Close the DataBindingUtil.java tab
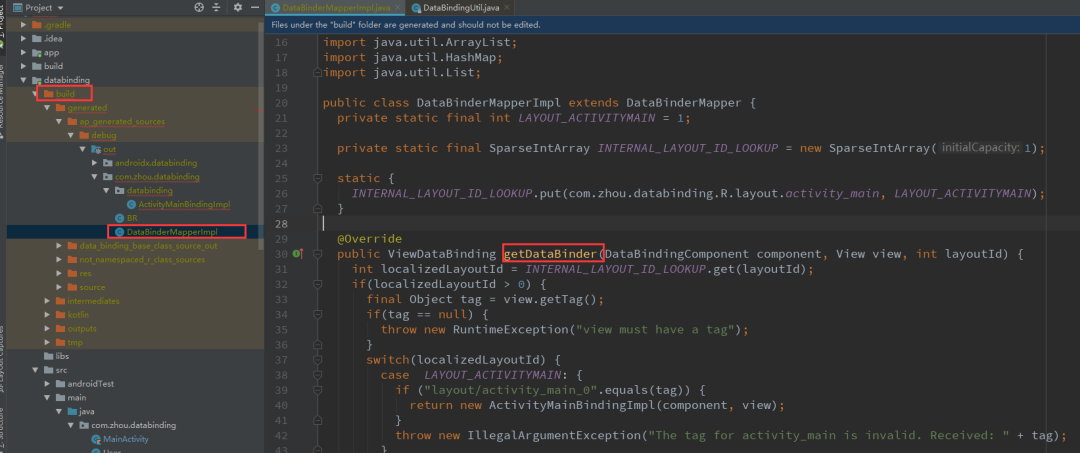This screenshot has height=453, width=1080. coord(506,8)
